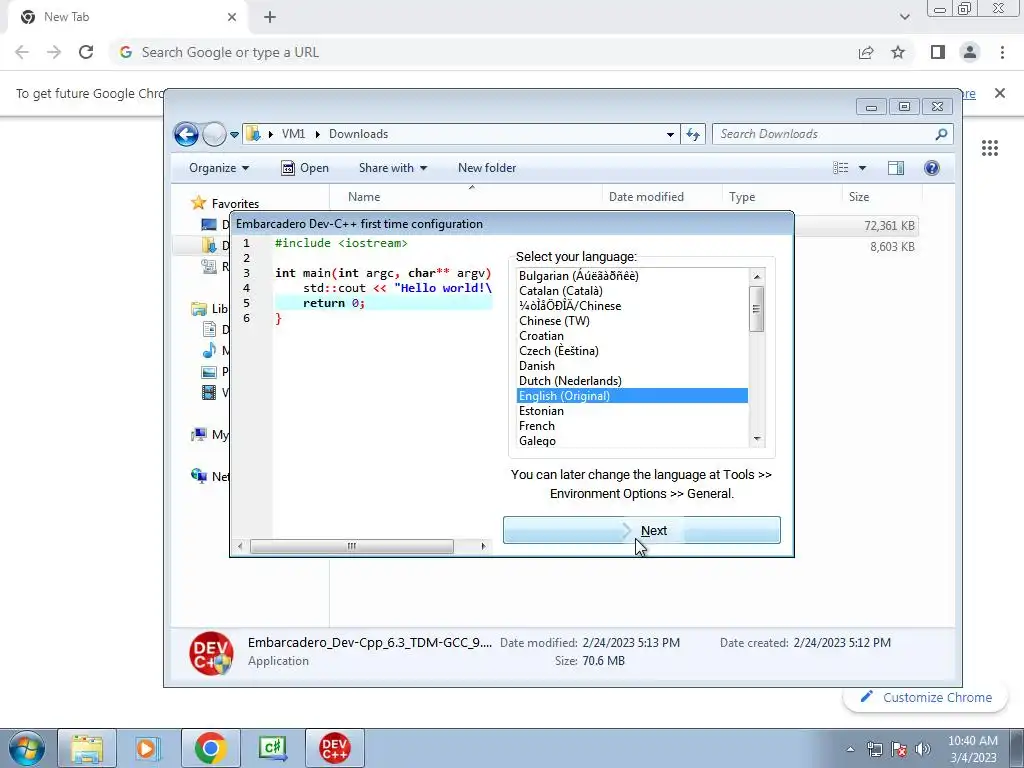
Task: Toggle Explorer preview pane
Action: (896, 168)
